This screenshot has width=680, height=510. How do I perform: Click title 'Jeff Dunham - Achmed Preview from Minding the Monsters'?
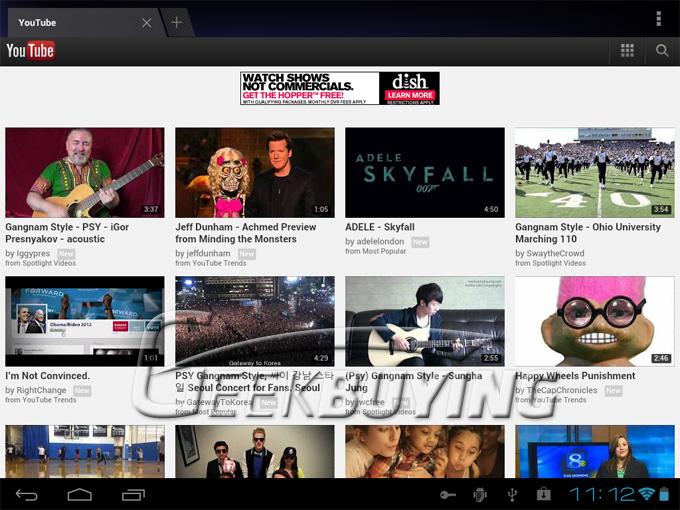click(246, 233)
